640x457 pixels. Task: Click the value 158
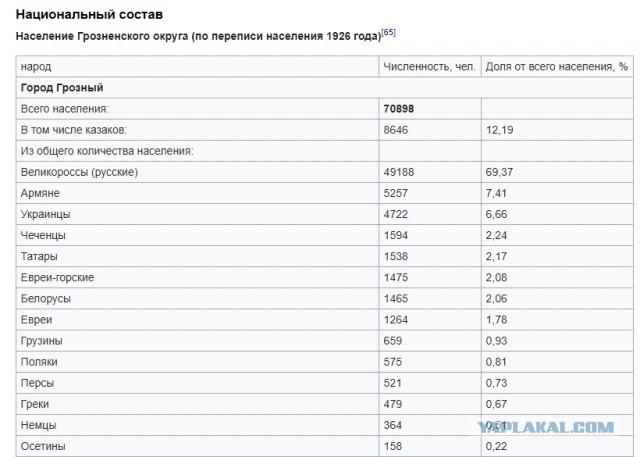pos(393,446)
